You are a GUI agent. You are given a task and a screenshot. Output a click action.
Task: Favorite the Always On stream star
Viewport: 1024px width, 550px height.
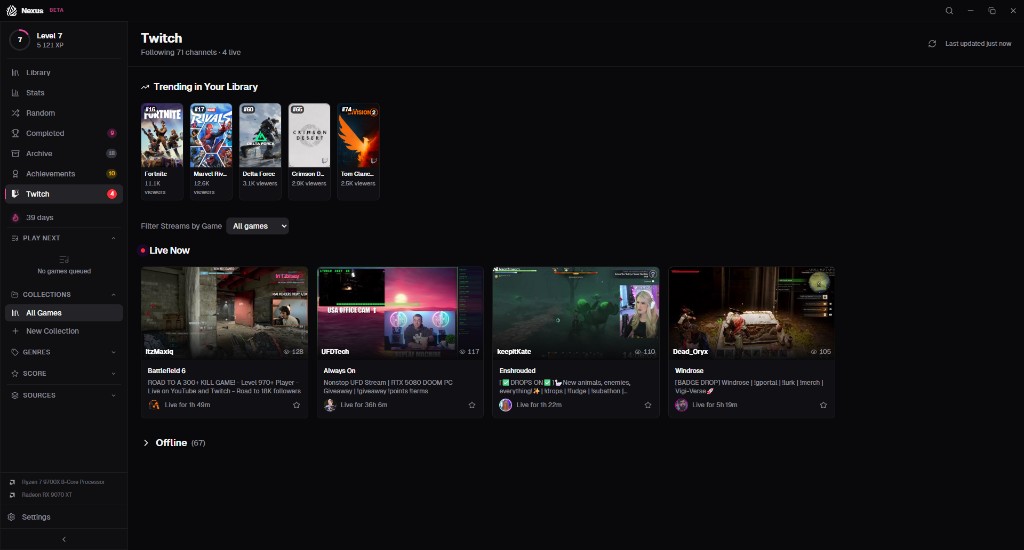click(472, 405)
